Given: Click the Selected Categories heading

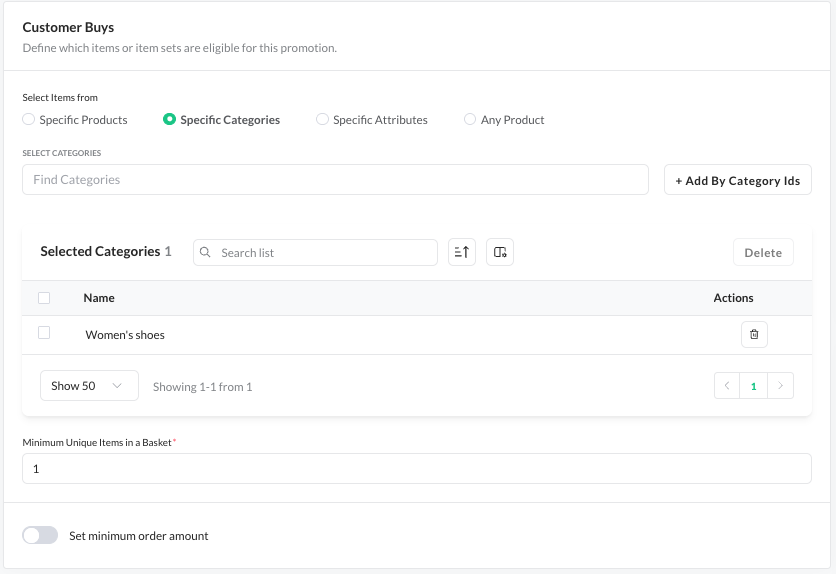Looking at the screenshot, I should click(100, 251).
